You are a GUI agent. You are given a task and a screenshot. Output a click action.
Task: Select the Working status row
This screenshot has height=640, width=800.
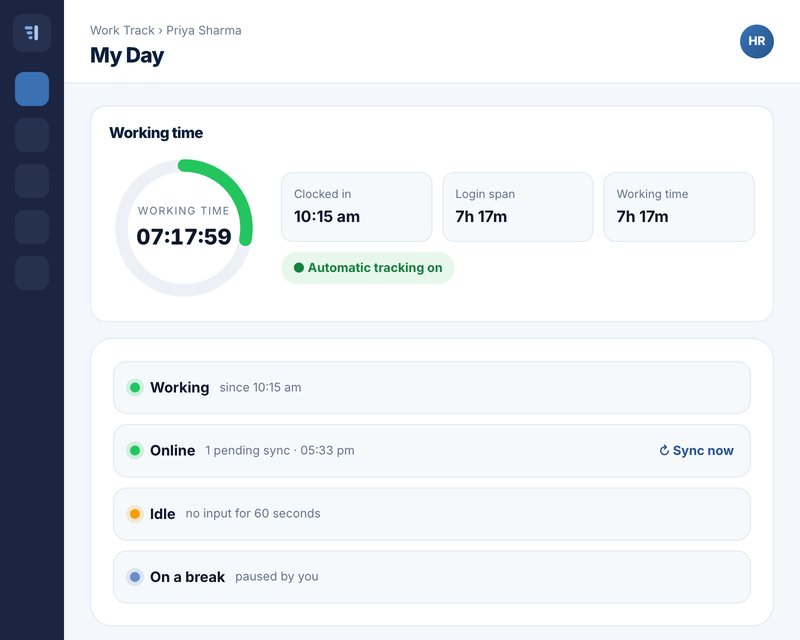(x=432, y=387)
